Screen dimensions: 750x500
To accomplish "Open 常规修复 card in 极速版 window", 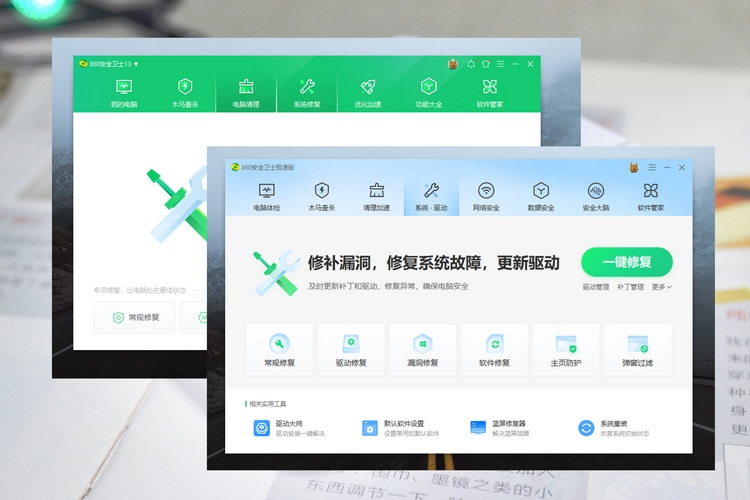I will click(x=279, y=350).
